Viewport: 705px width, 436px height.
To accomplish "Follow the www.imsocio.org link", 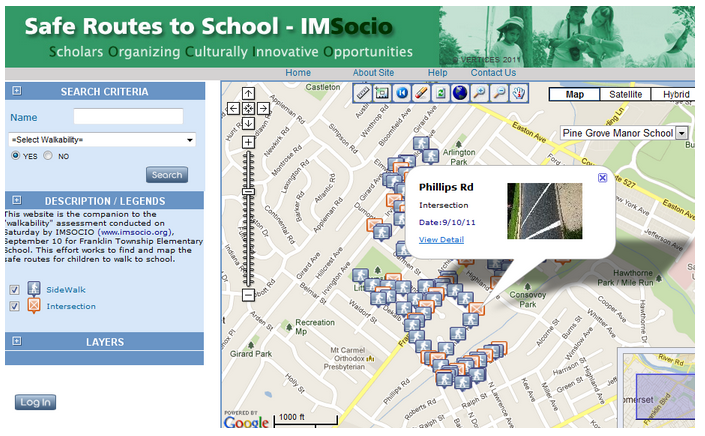I will [x=135, y=232].
